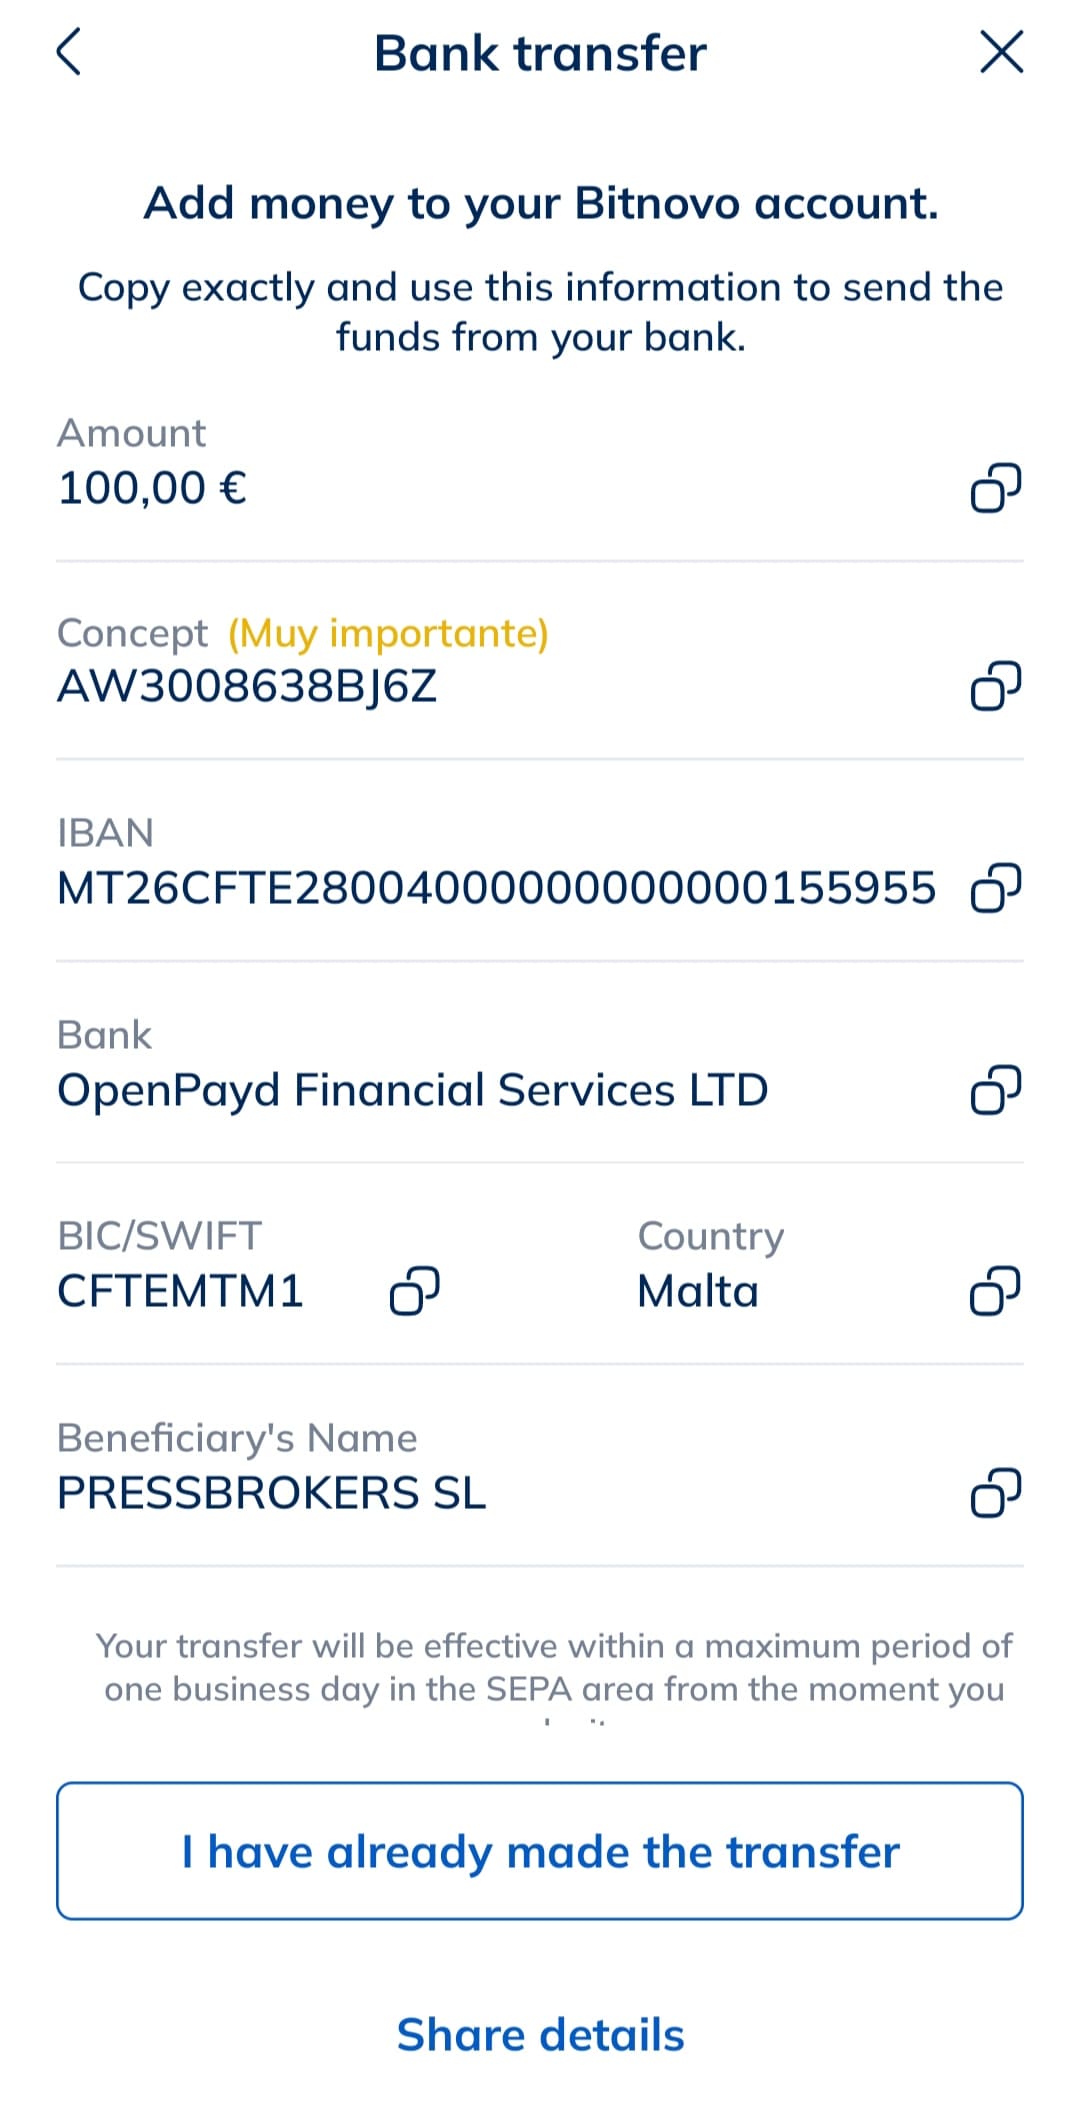Screen dimensions: 1080x2113
Task: Tap the SEPA transfer time notice
Action: (553, 1667)
